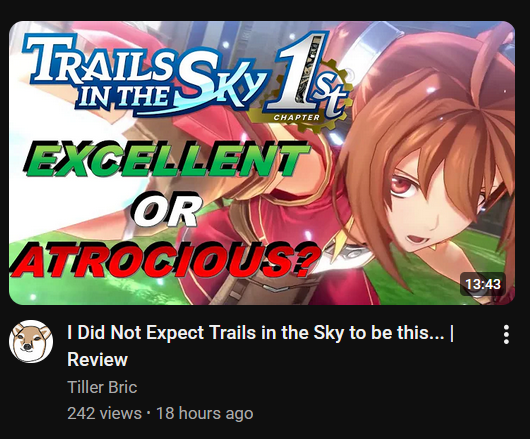Click the white OR text in thumbnail
Screen dimensions: 530x439
168,210
